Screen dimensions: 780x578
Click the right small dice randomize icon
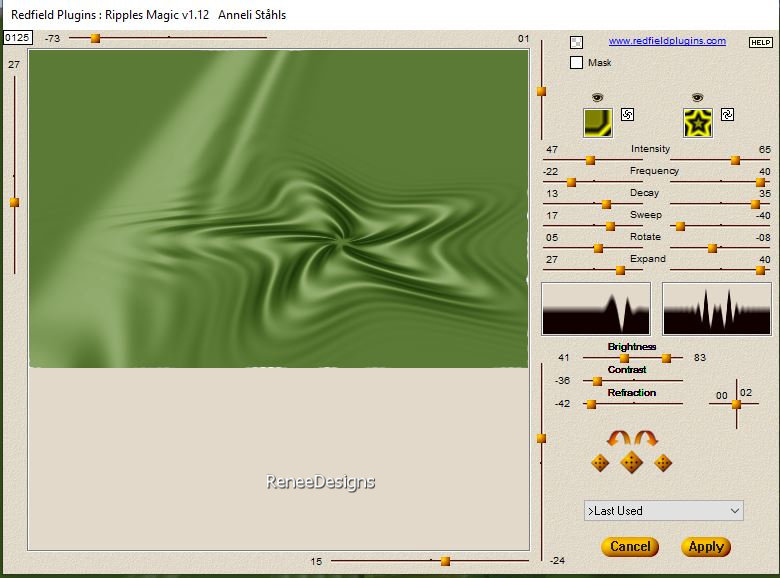point(663,463)
